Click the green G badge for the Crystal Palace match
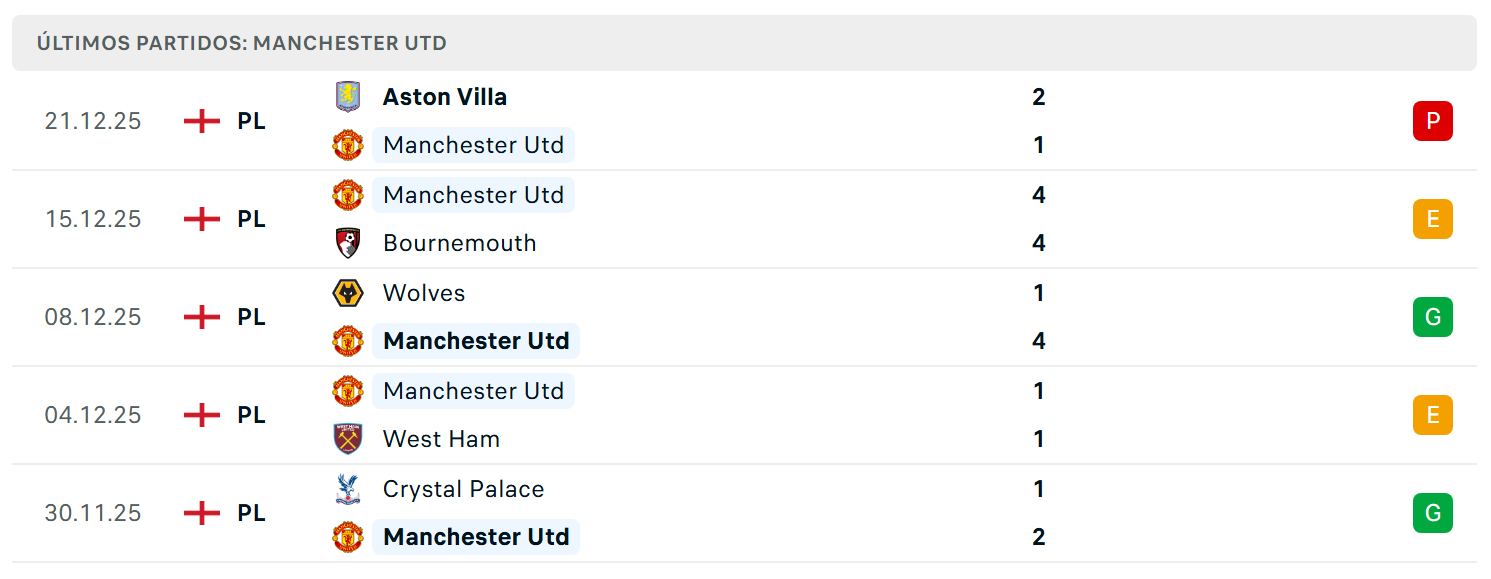1491x579 pixels. click(x=1432, y=513)
